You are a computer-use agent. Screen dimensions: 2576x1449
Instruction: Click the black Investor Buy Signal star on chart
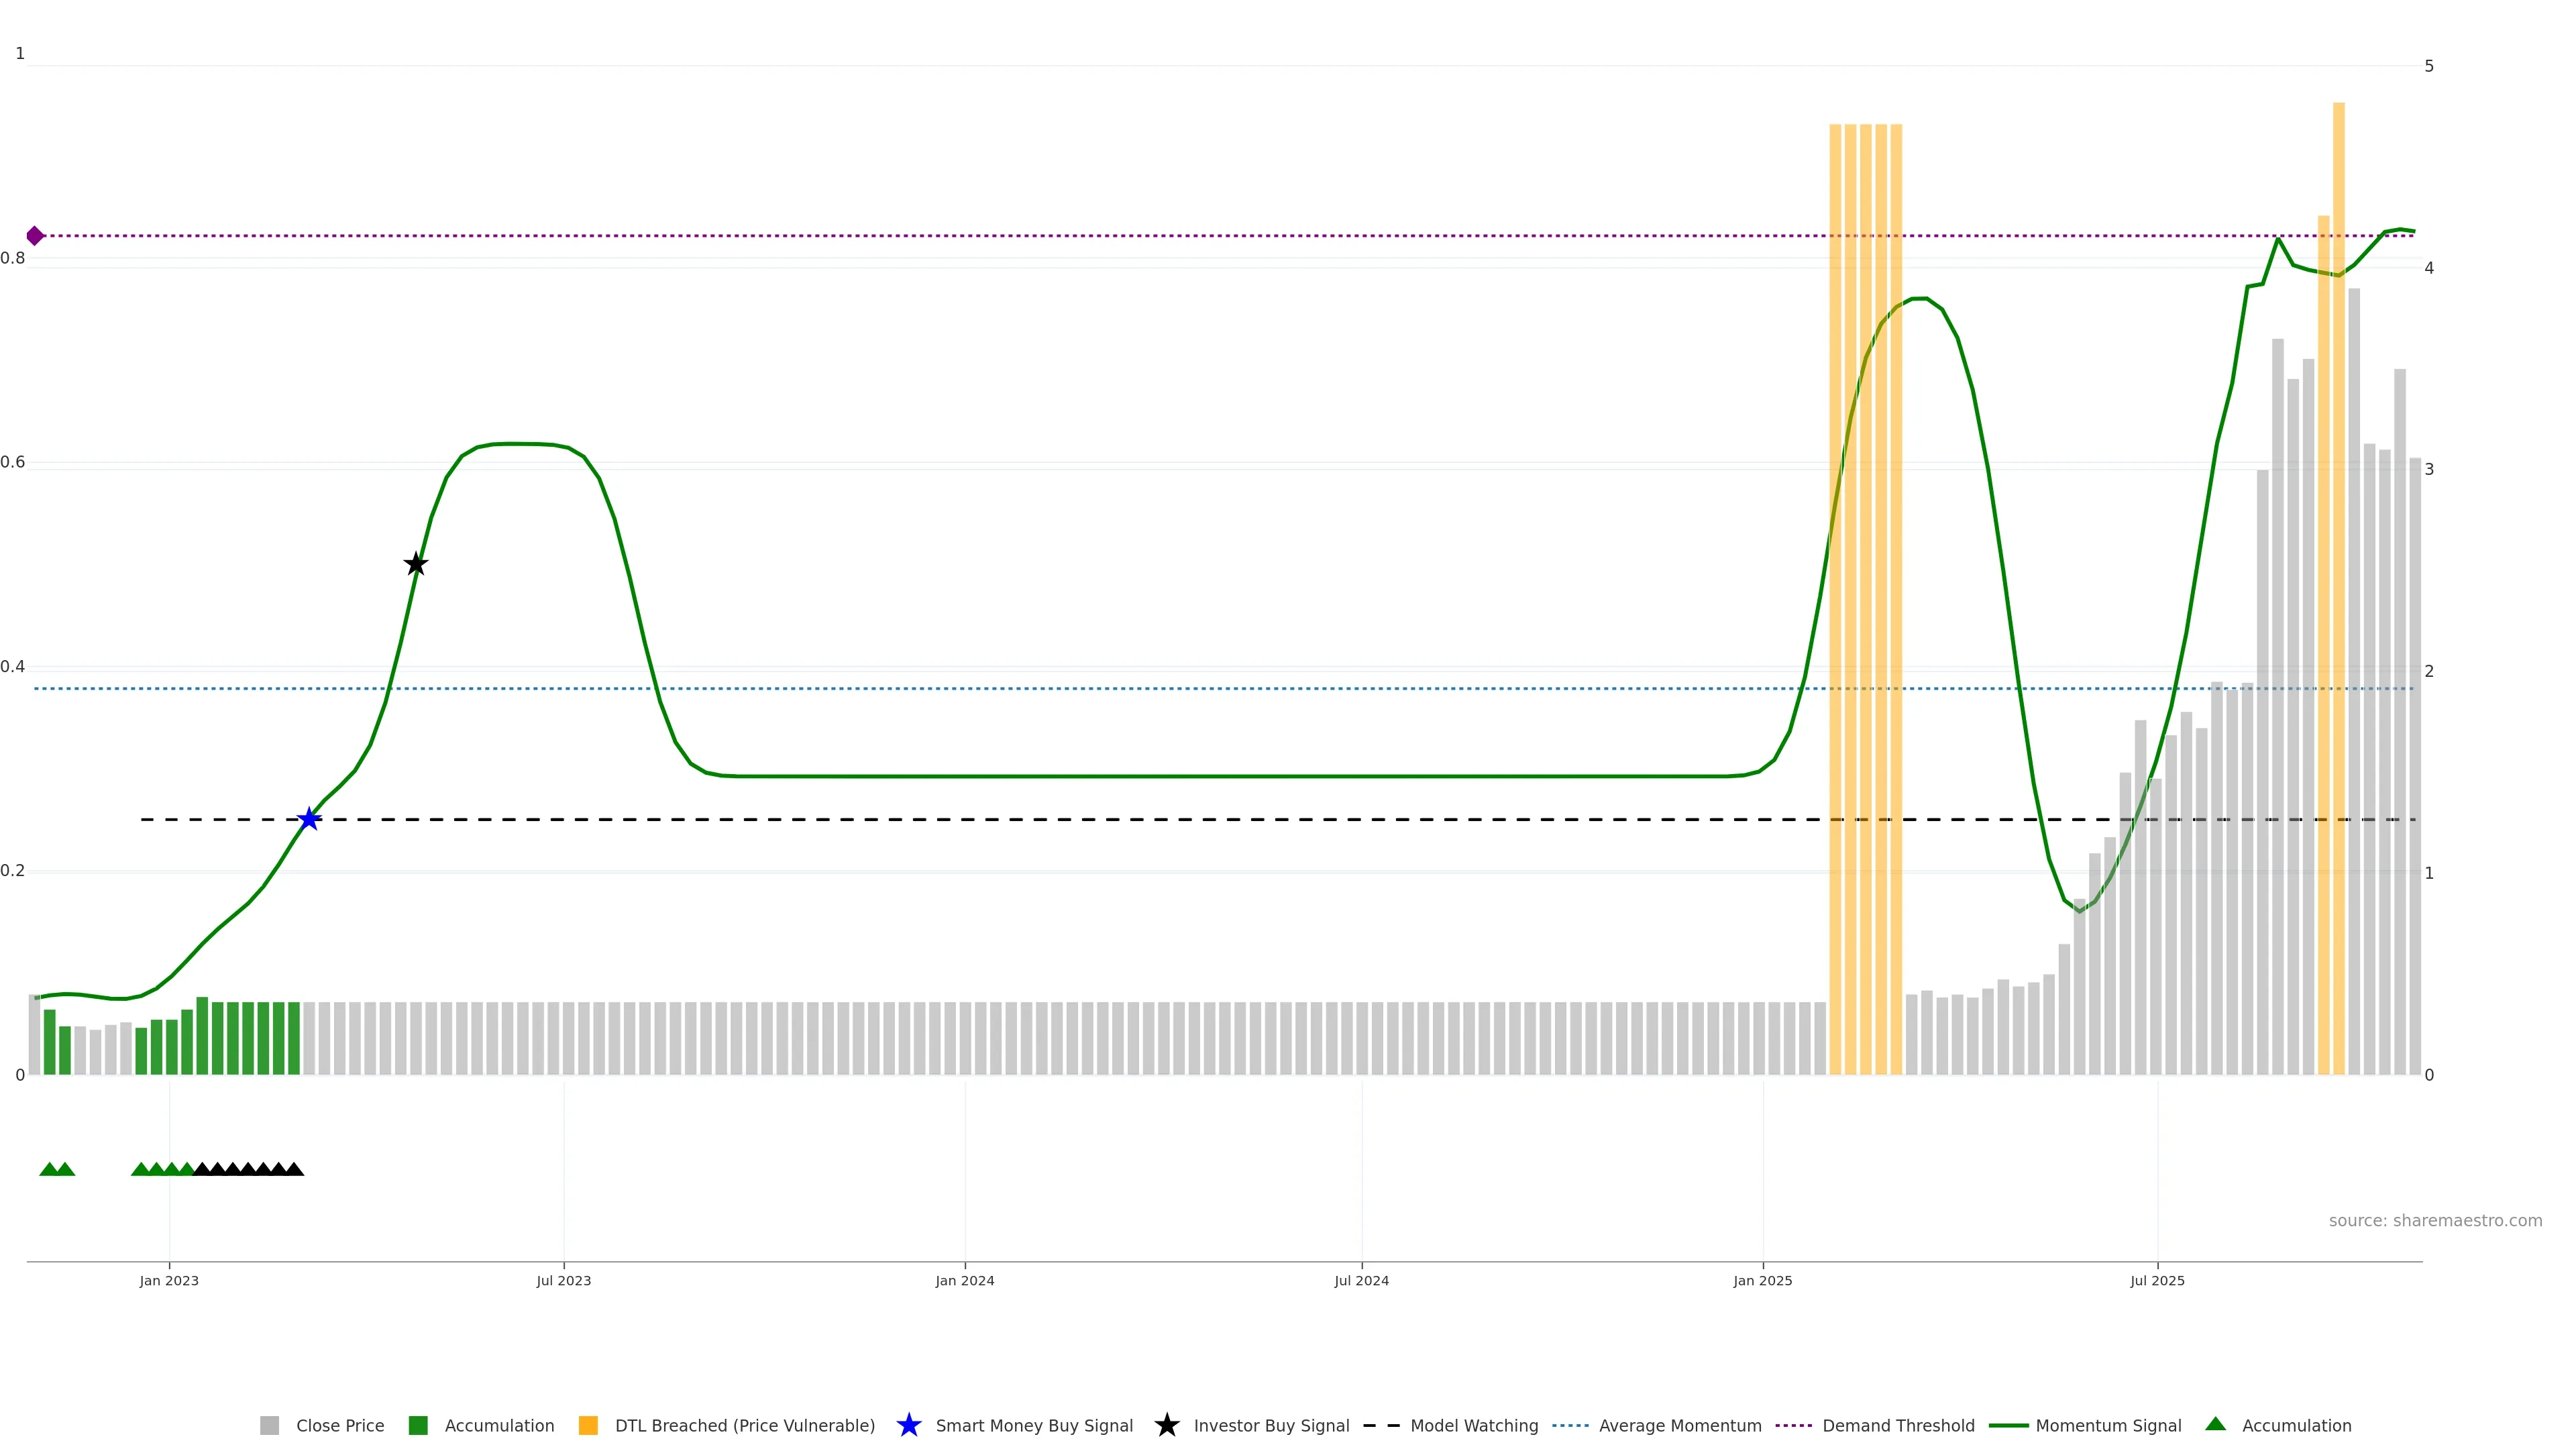pos(416,564)
